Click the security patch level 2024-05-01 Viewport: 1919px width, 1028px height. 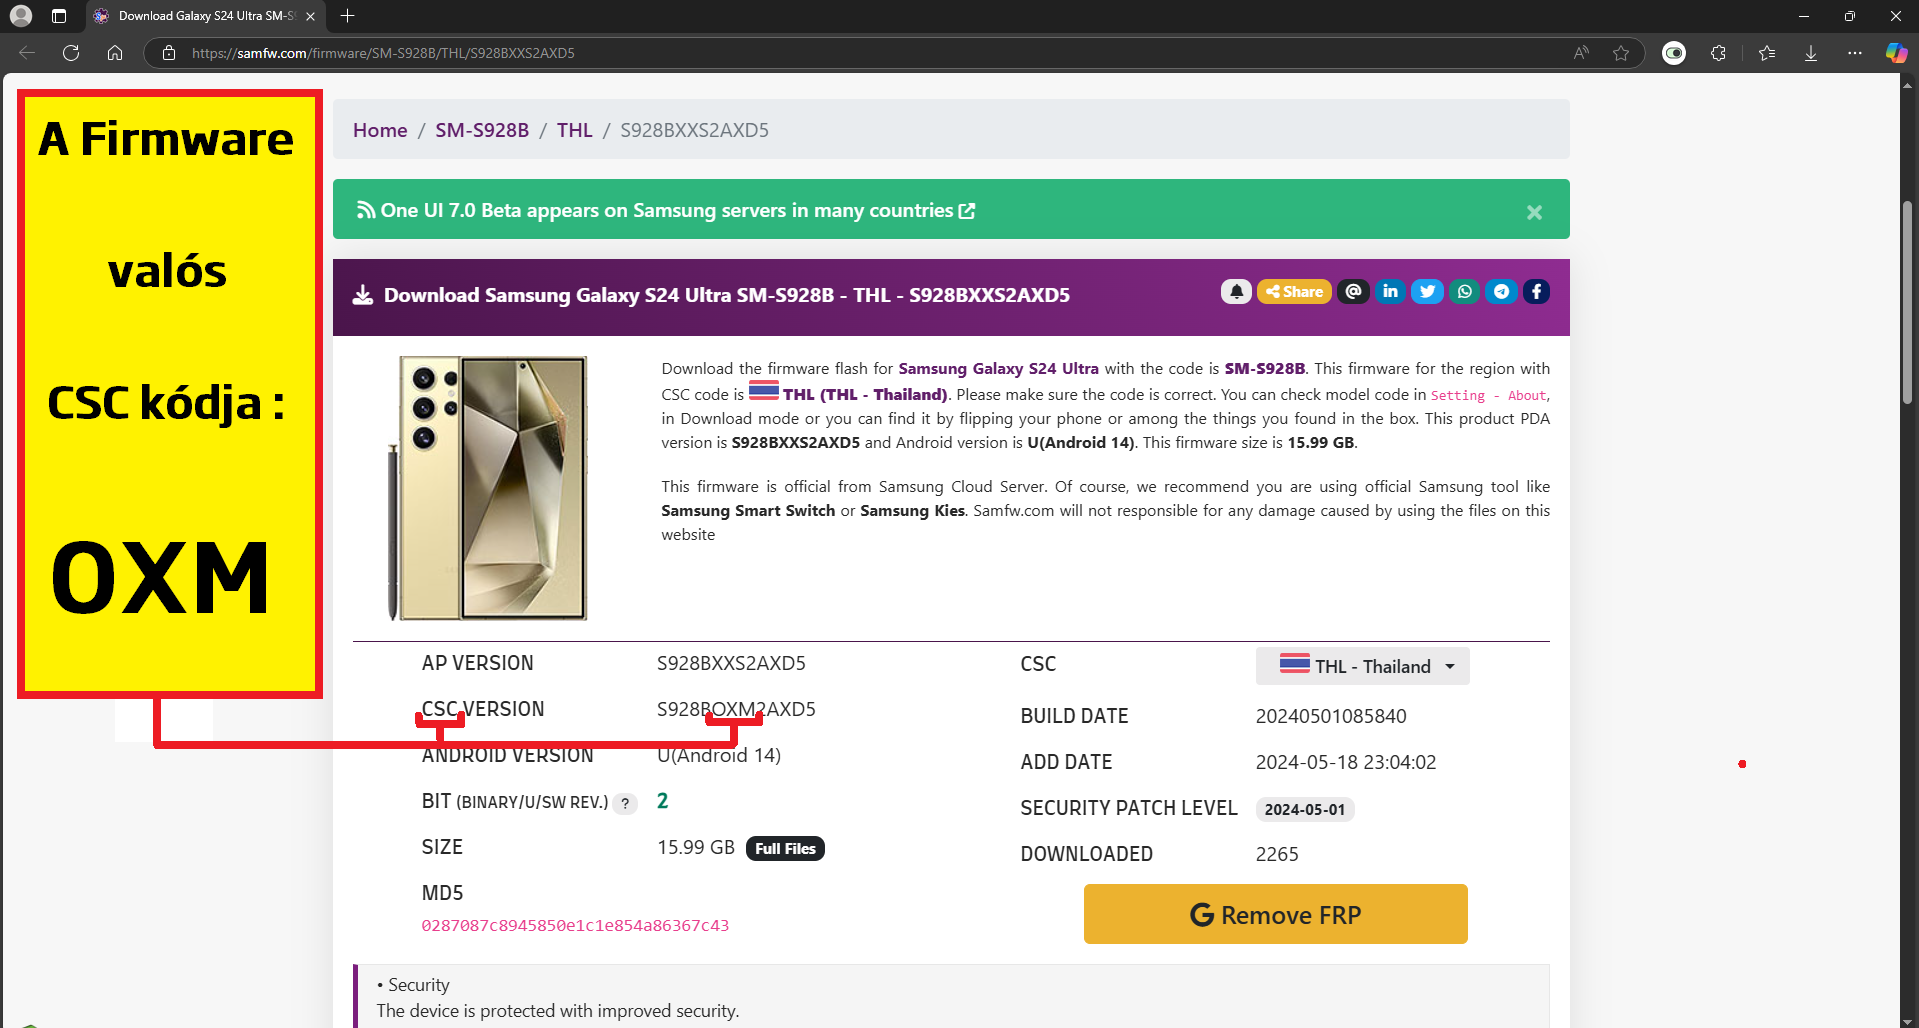(x=1305, y=809)
